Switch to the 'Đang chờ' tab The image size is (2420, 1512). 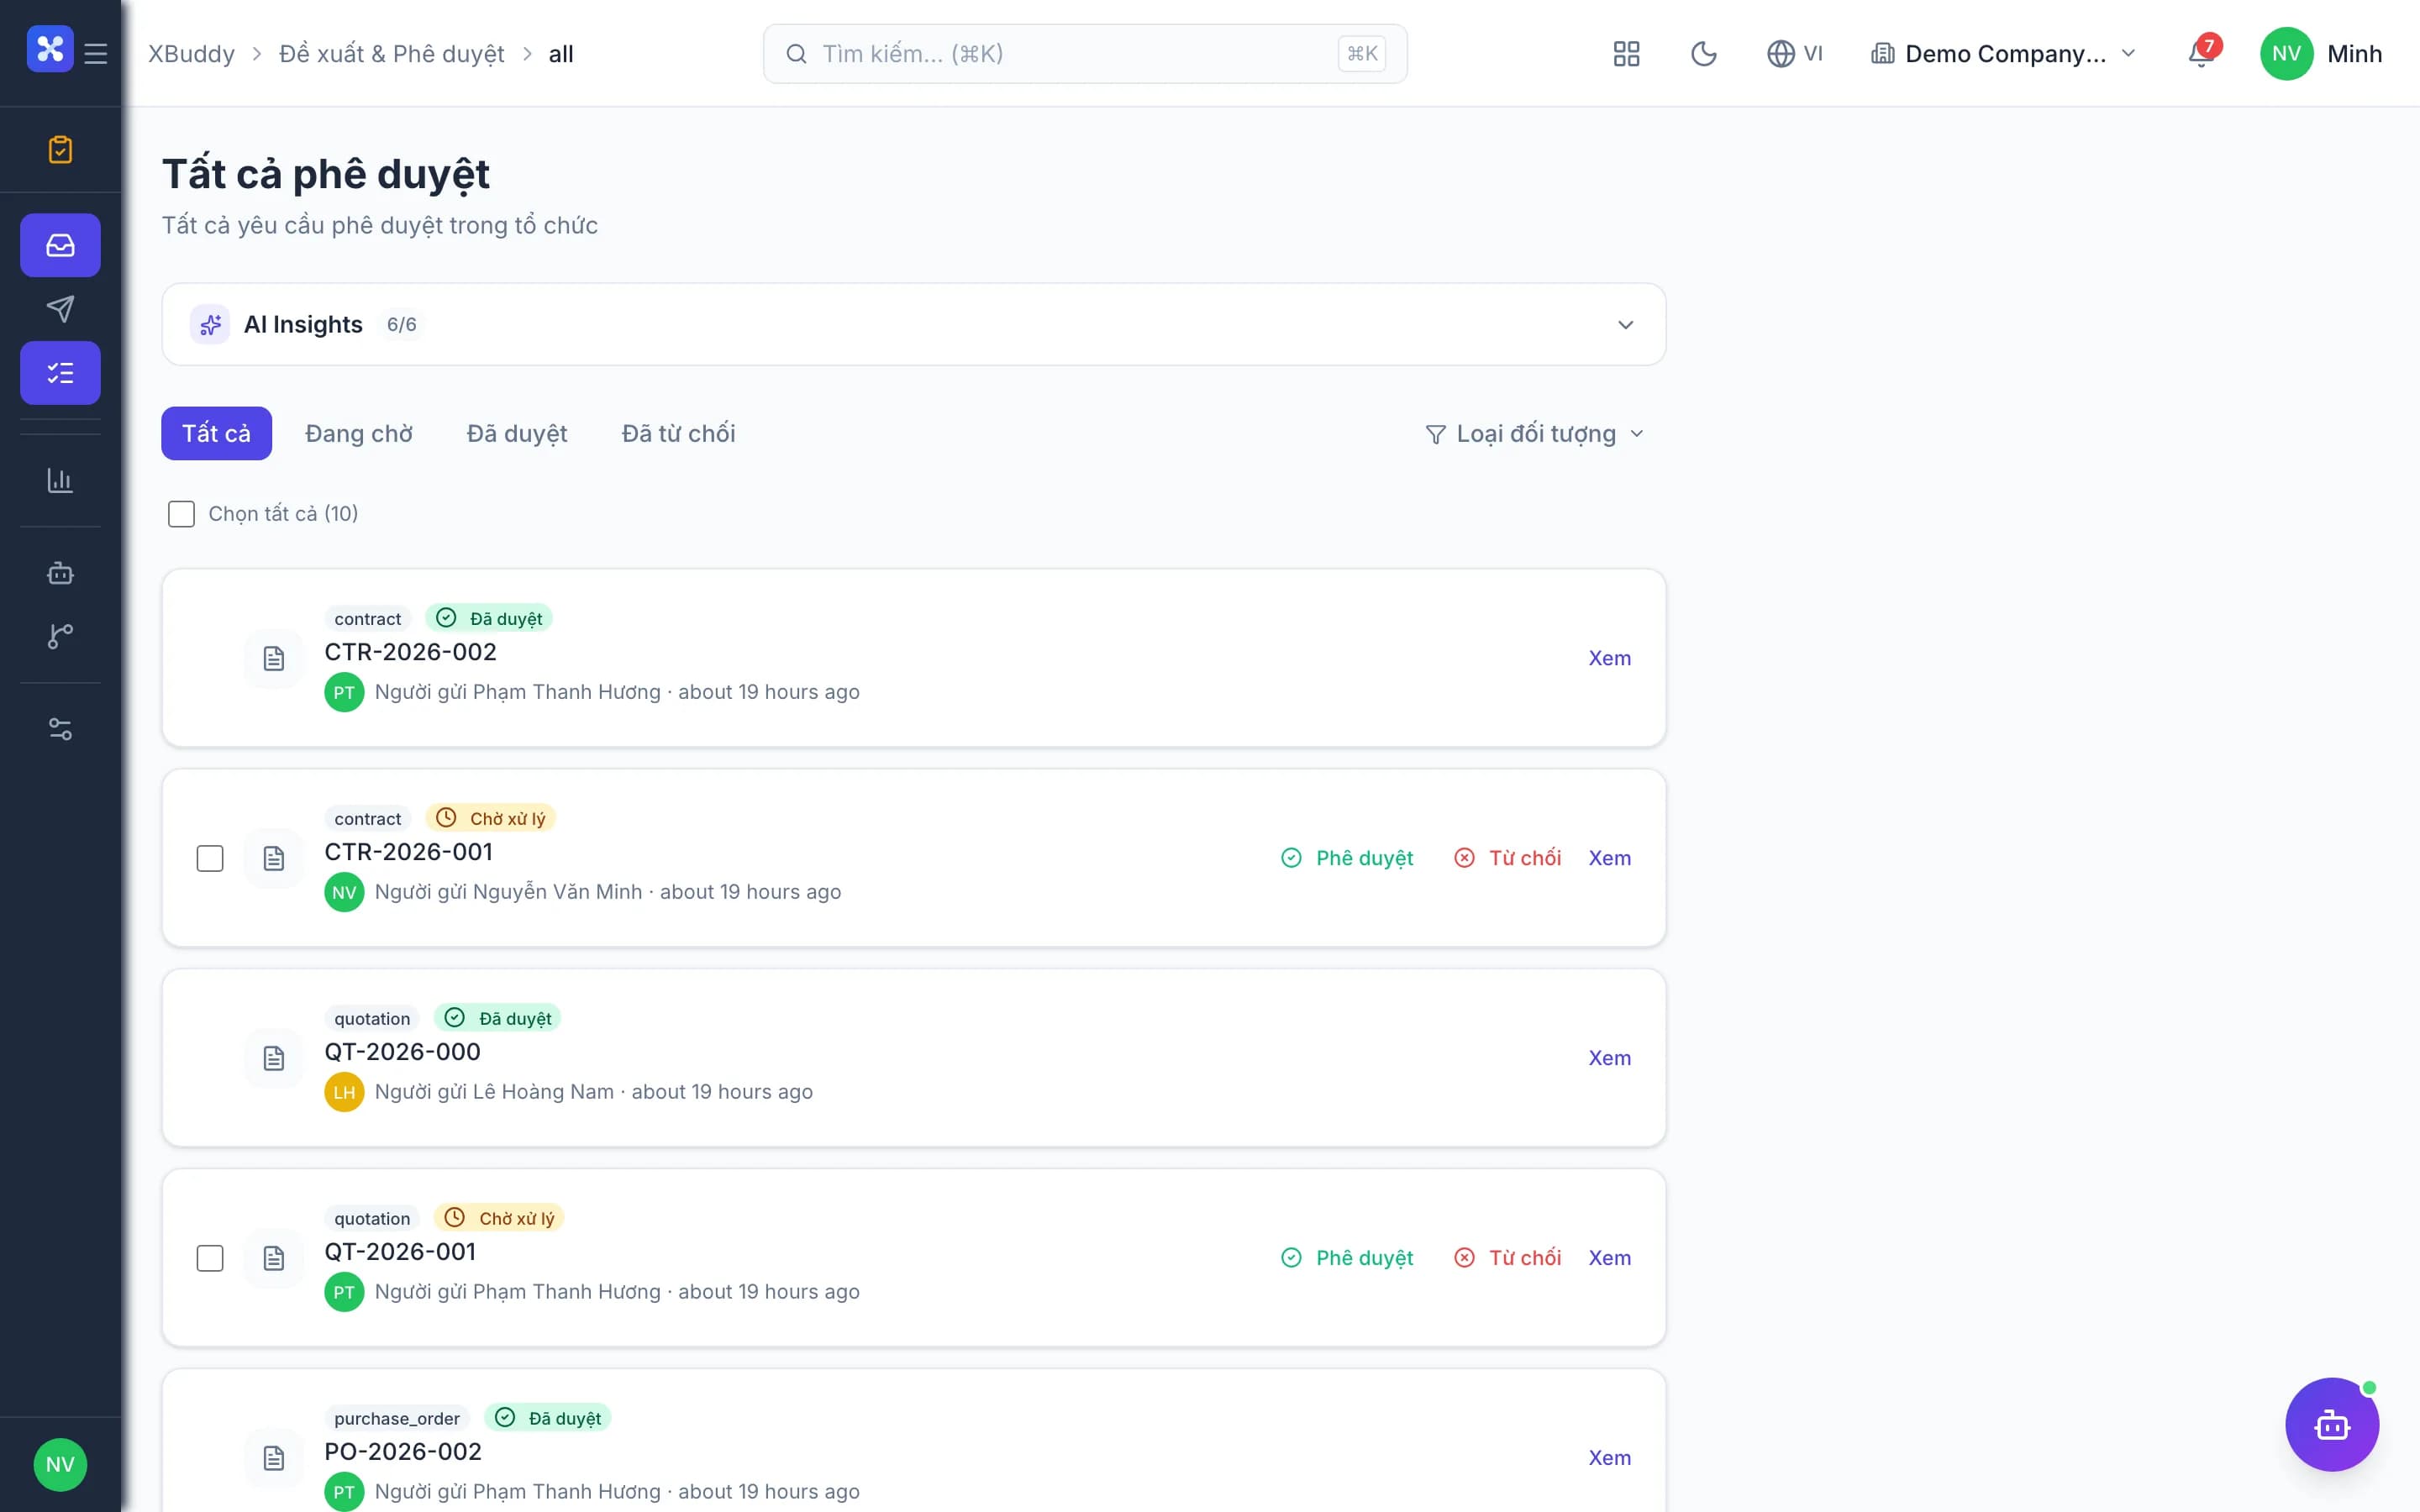[x=359, y=433]
